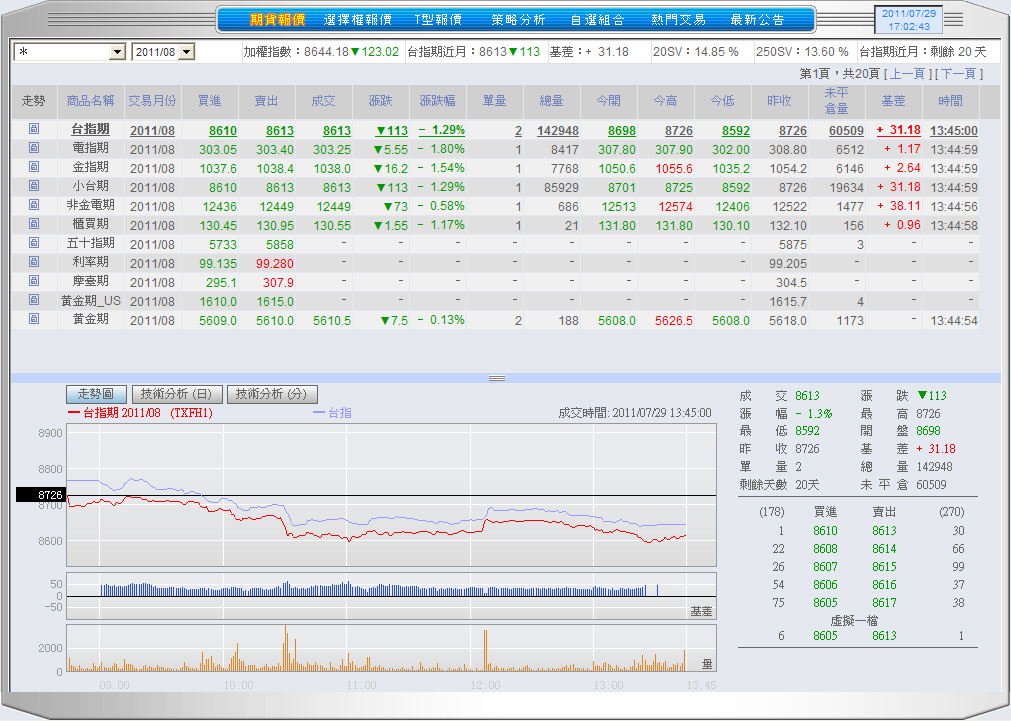The width and height of the screenshot is (1011, 721).
Task: Click the horizontal splitter grip between panels
Action: (x=496, y=378)
